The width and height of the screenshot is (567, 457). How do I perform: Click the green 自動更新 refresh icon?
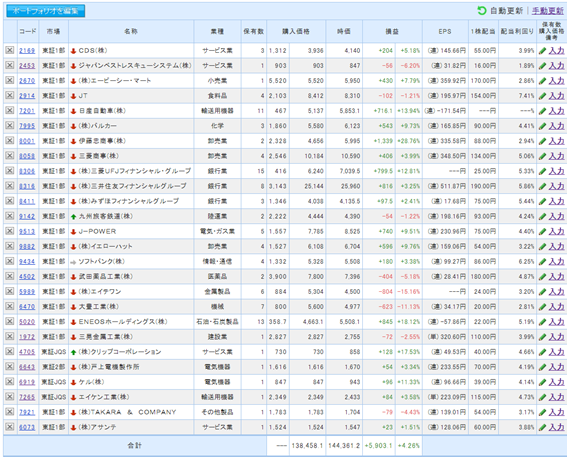(x=482, y=11)
